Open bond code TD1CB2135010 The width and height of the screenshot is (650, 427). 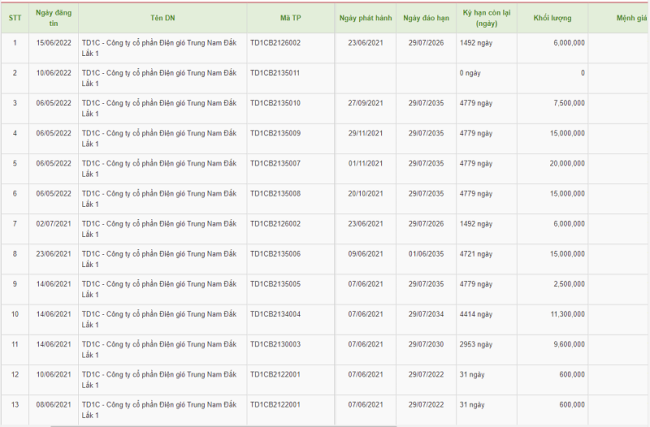click(275, 103)
